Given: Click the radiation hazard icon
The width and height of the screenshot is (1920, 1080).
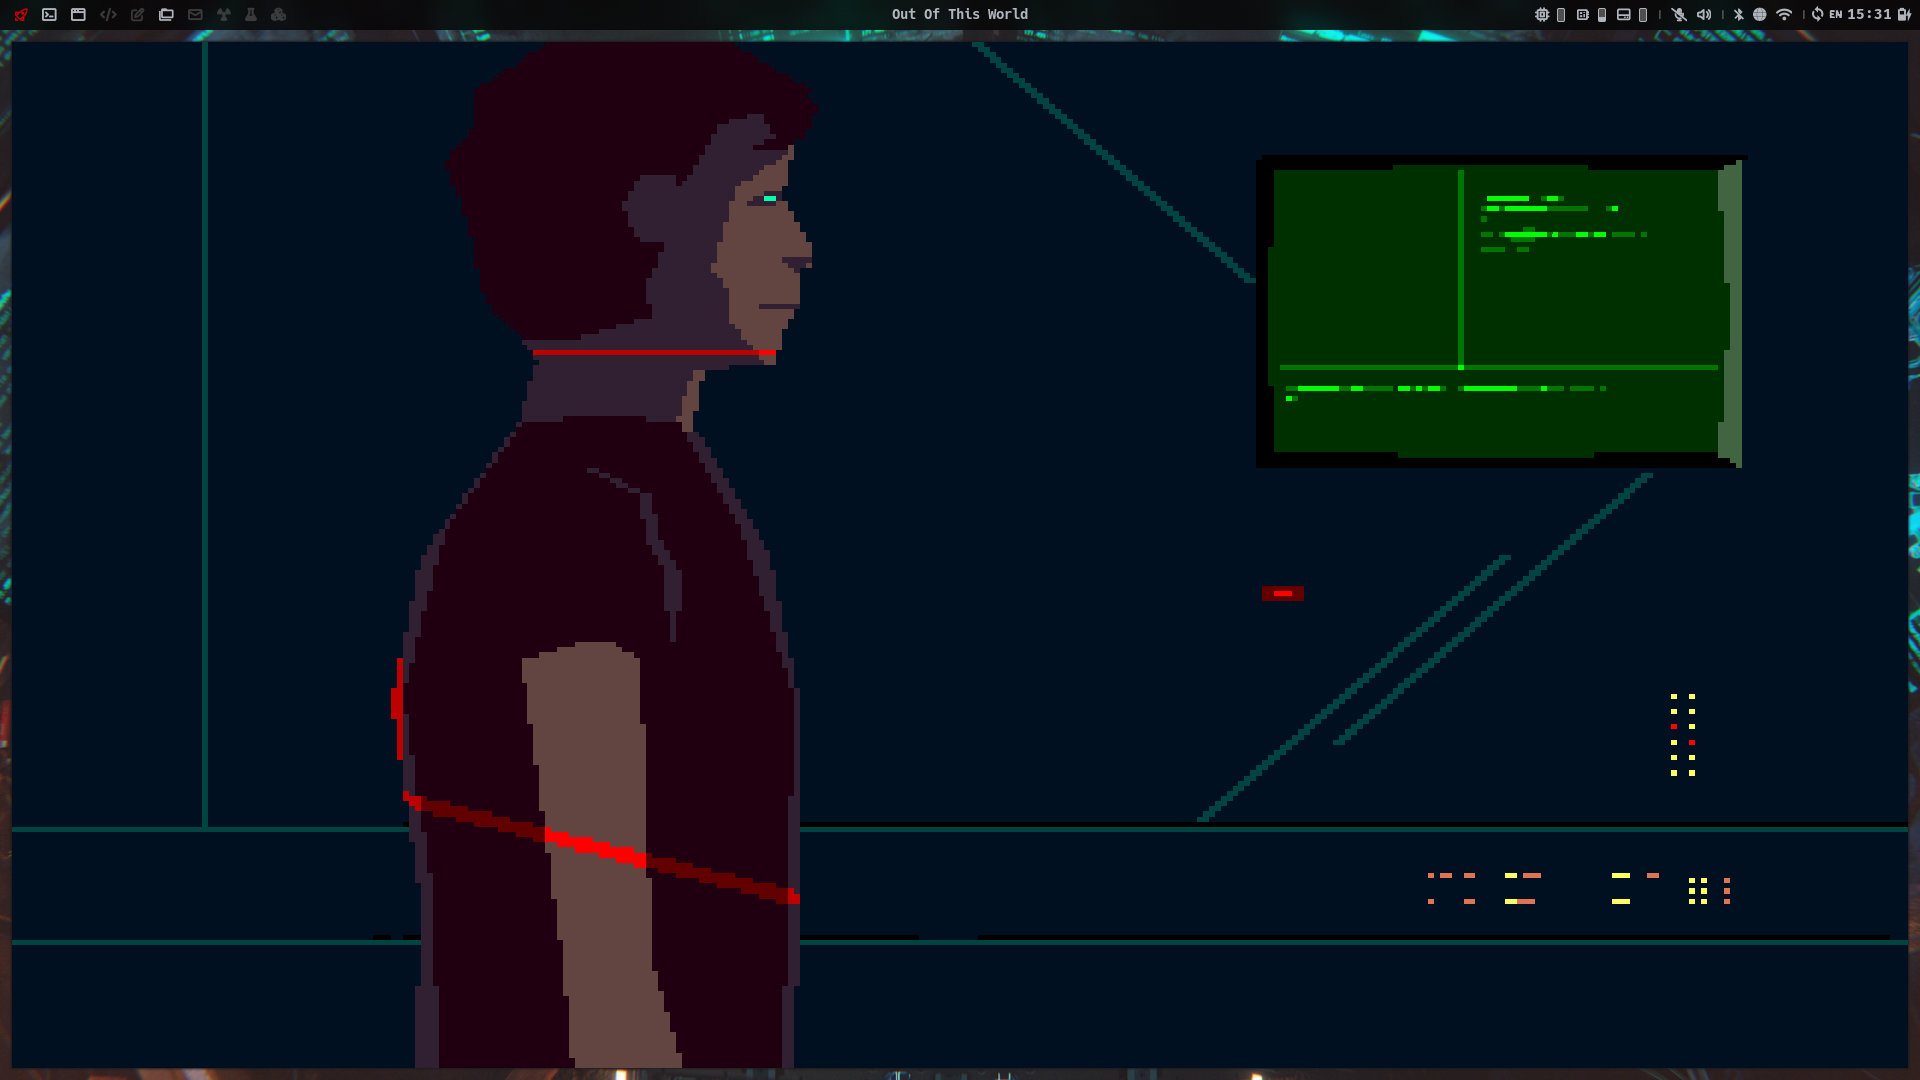Looking at the screenshot, I should [x=224, y=14].
